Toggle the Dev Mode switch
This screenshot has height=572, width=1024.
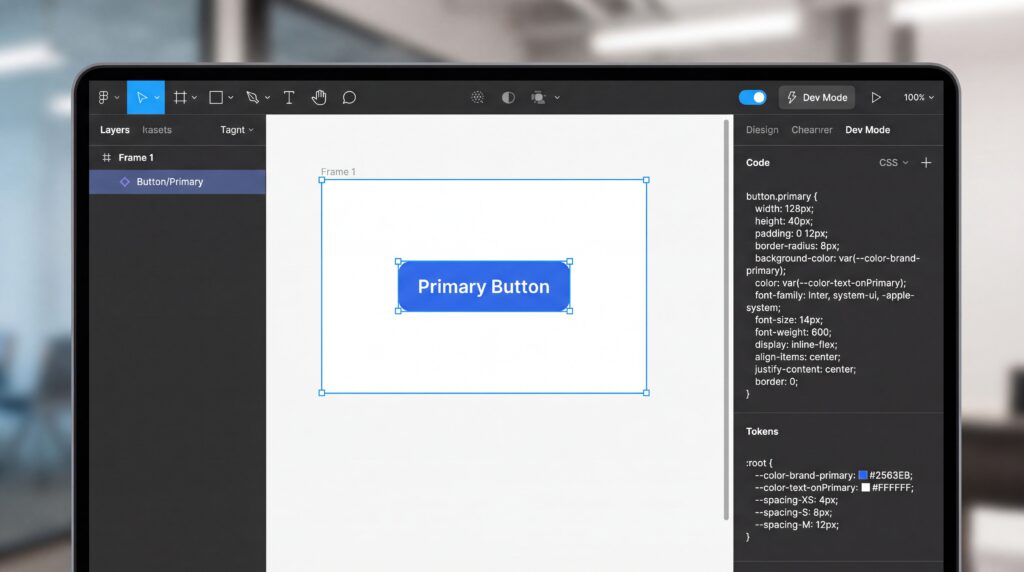(x=752, y=97)
